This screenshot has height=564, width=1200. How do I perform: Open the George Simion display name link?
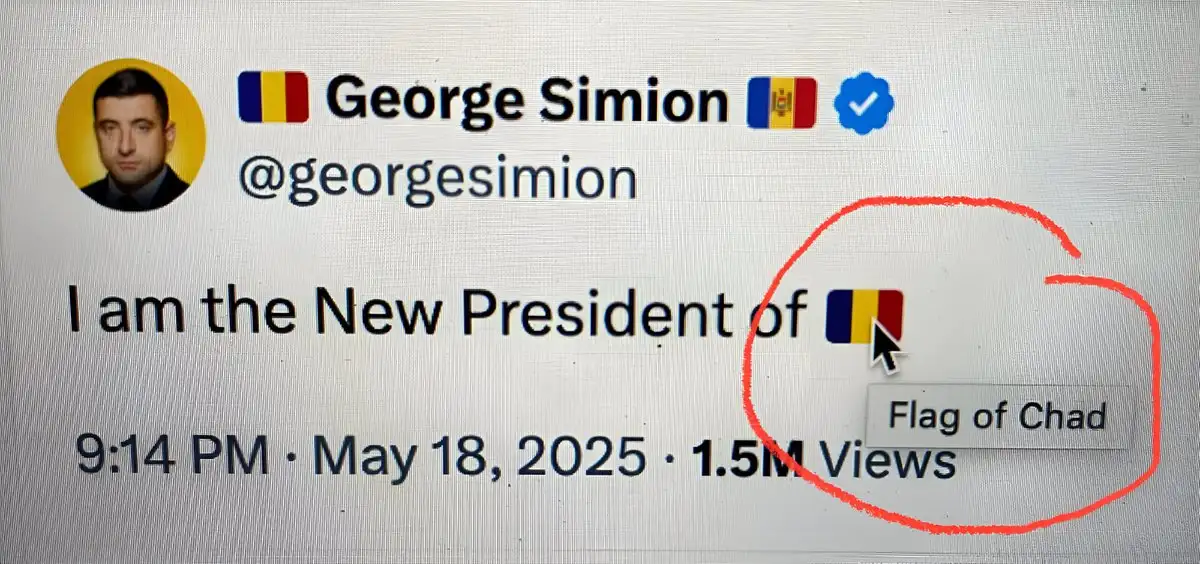(x=527, y=100)
